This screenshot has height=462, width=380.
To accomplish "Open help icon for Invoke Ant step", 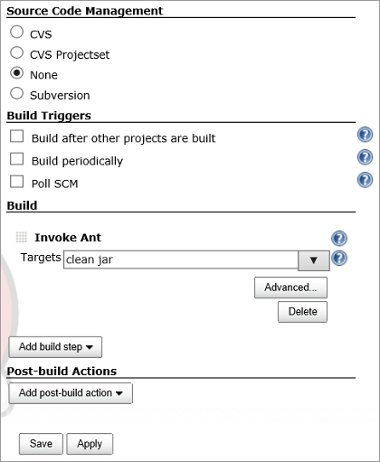I will [x=339, y=238].
